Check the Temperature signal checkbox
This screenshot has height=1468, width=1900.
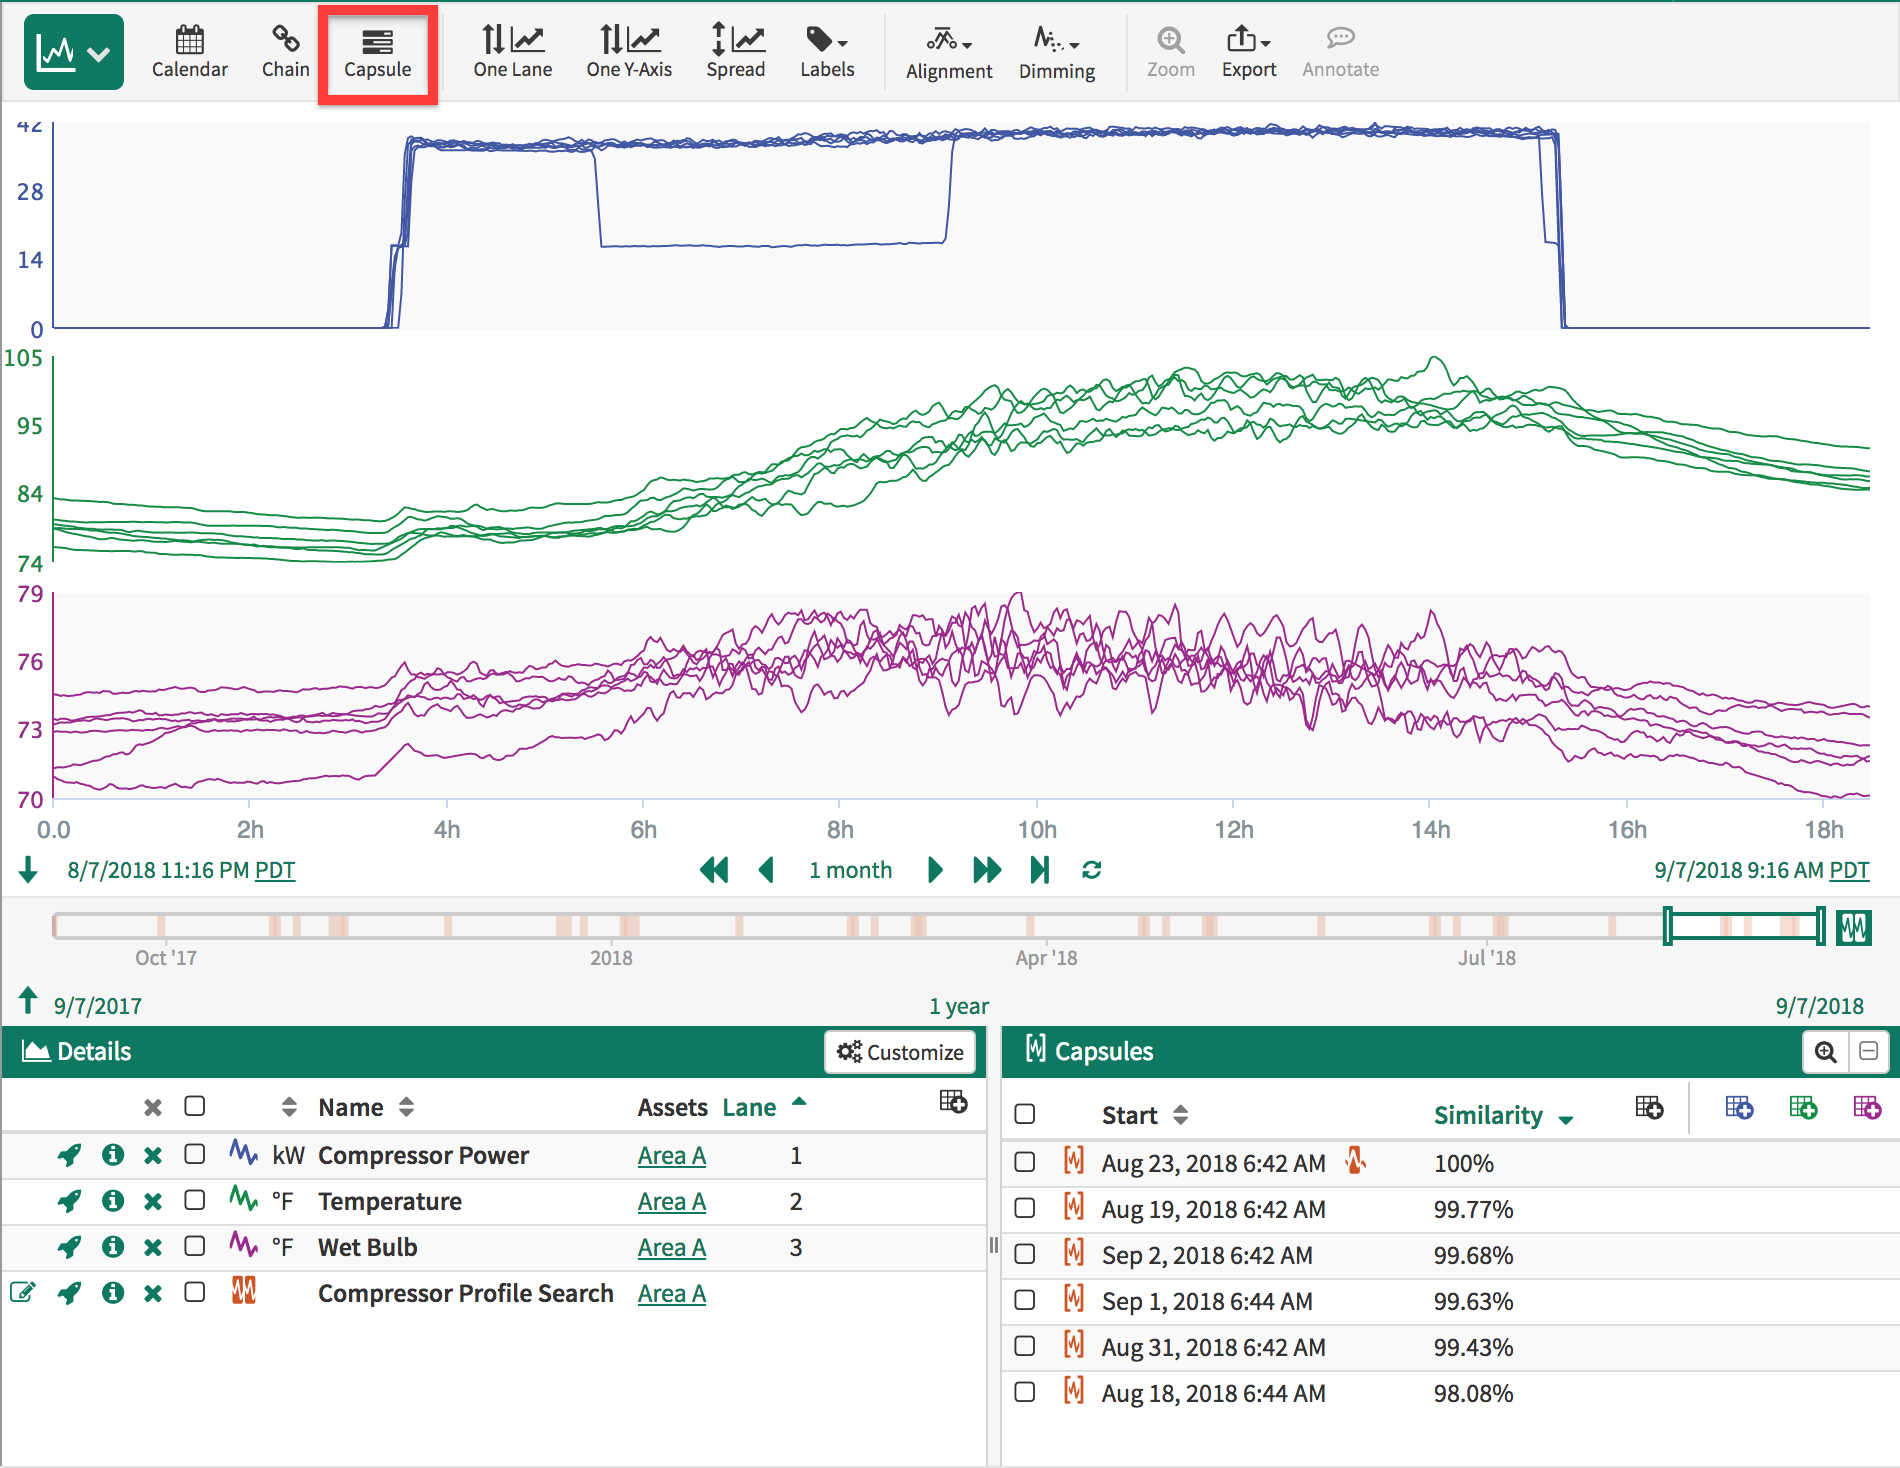tap(195, 1201)
